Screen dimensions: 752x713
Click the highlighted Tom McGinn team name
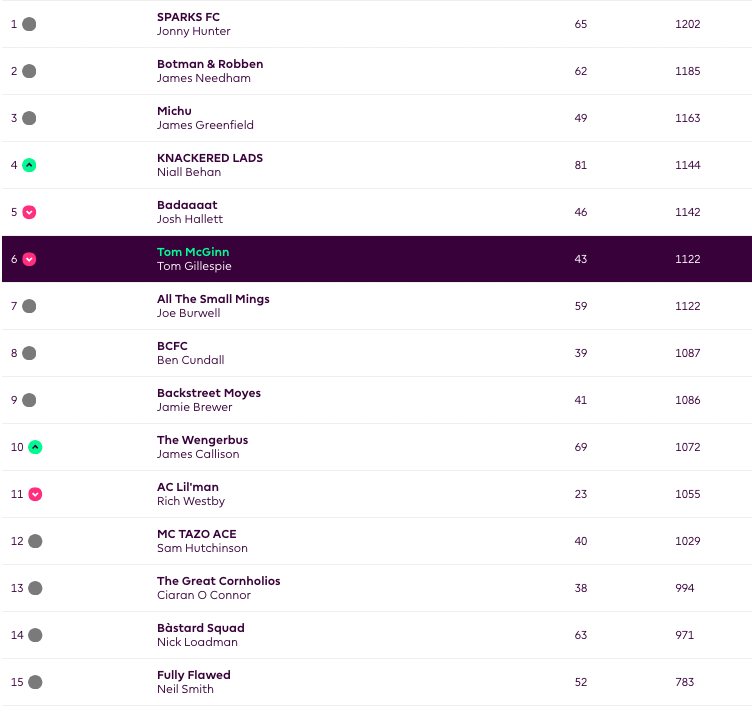[x=193, y=252]
